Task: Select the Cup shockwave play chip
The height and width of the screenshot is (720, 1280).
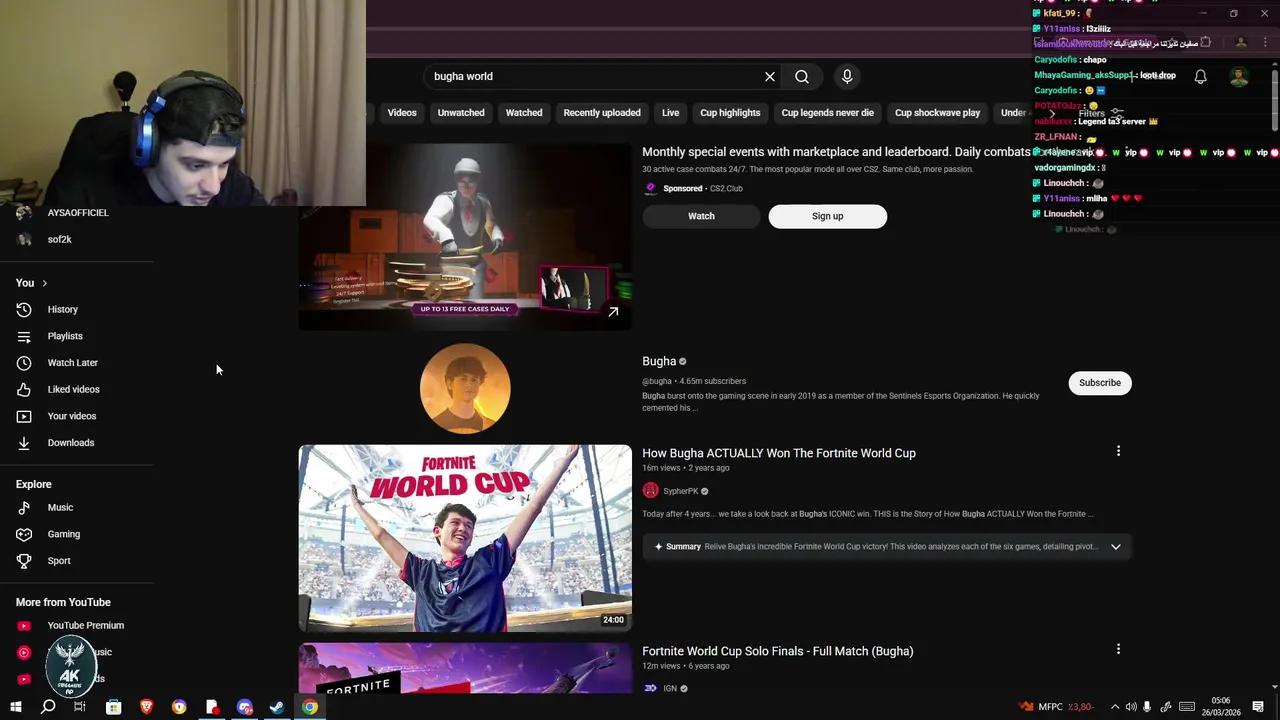Action: click(938, 113)
